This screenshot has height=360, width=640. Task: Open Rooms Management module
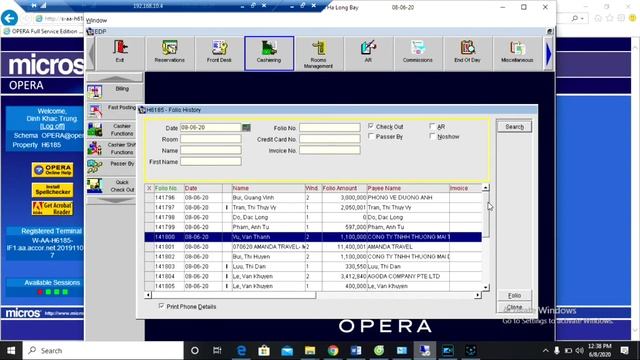(x=318, y=54)
